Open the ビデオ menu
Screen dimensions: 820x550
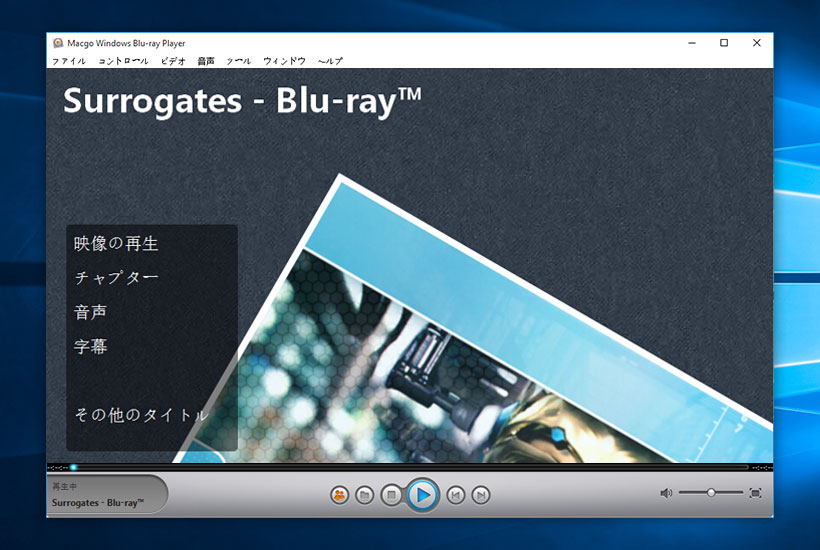pos(173,61)
